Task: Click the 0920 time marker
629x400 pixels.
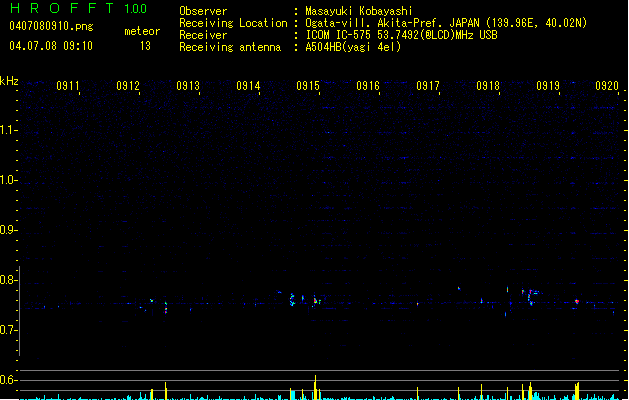Action: (607, 86)
